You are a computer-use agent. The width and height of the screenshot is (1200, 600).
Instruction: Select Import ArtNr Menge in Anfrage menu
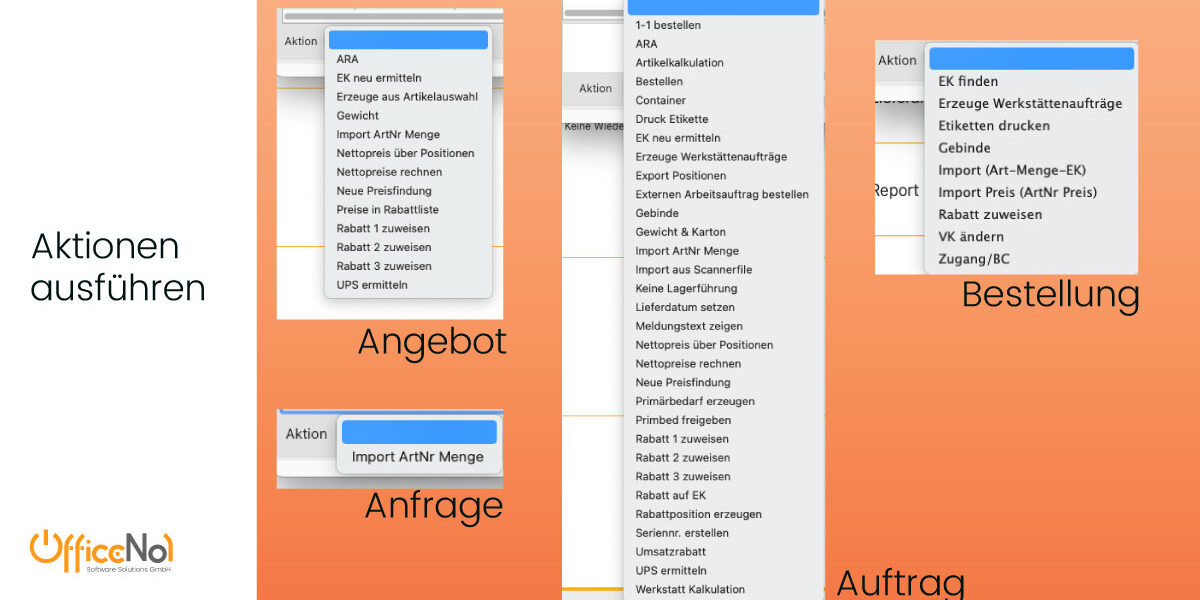pos(418,457)
